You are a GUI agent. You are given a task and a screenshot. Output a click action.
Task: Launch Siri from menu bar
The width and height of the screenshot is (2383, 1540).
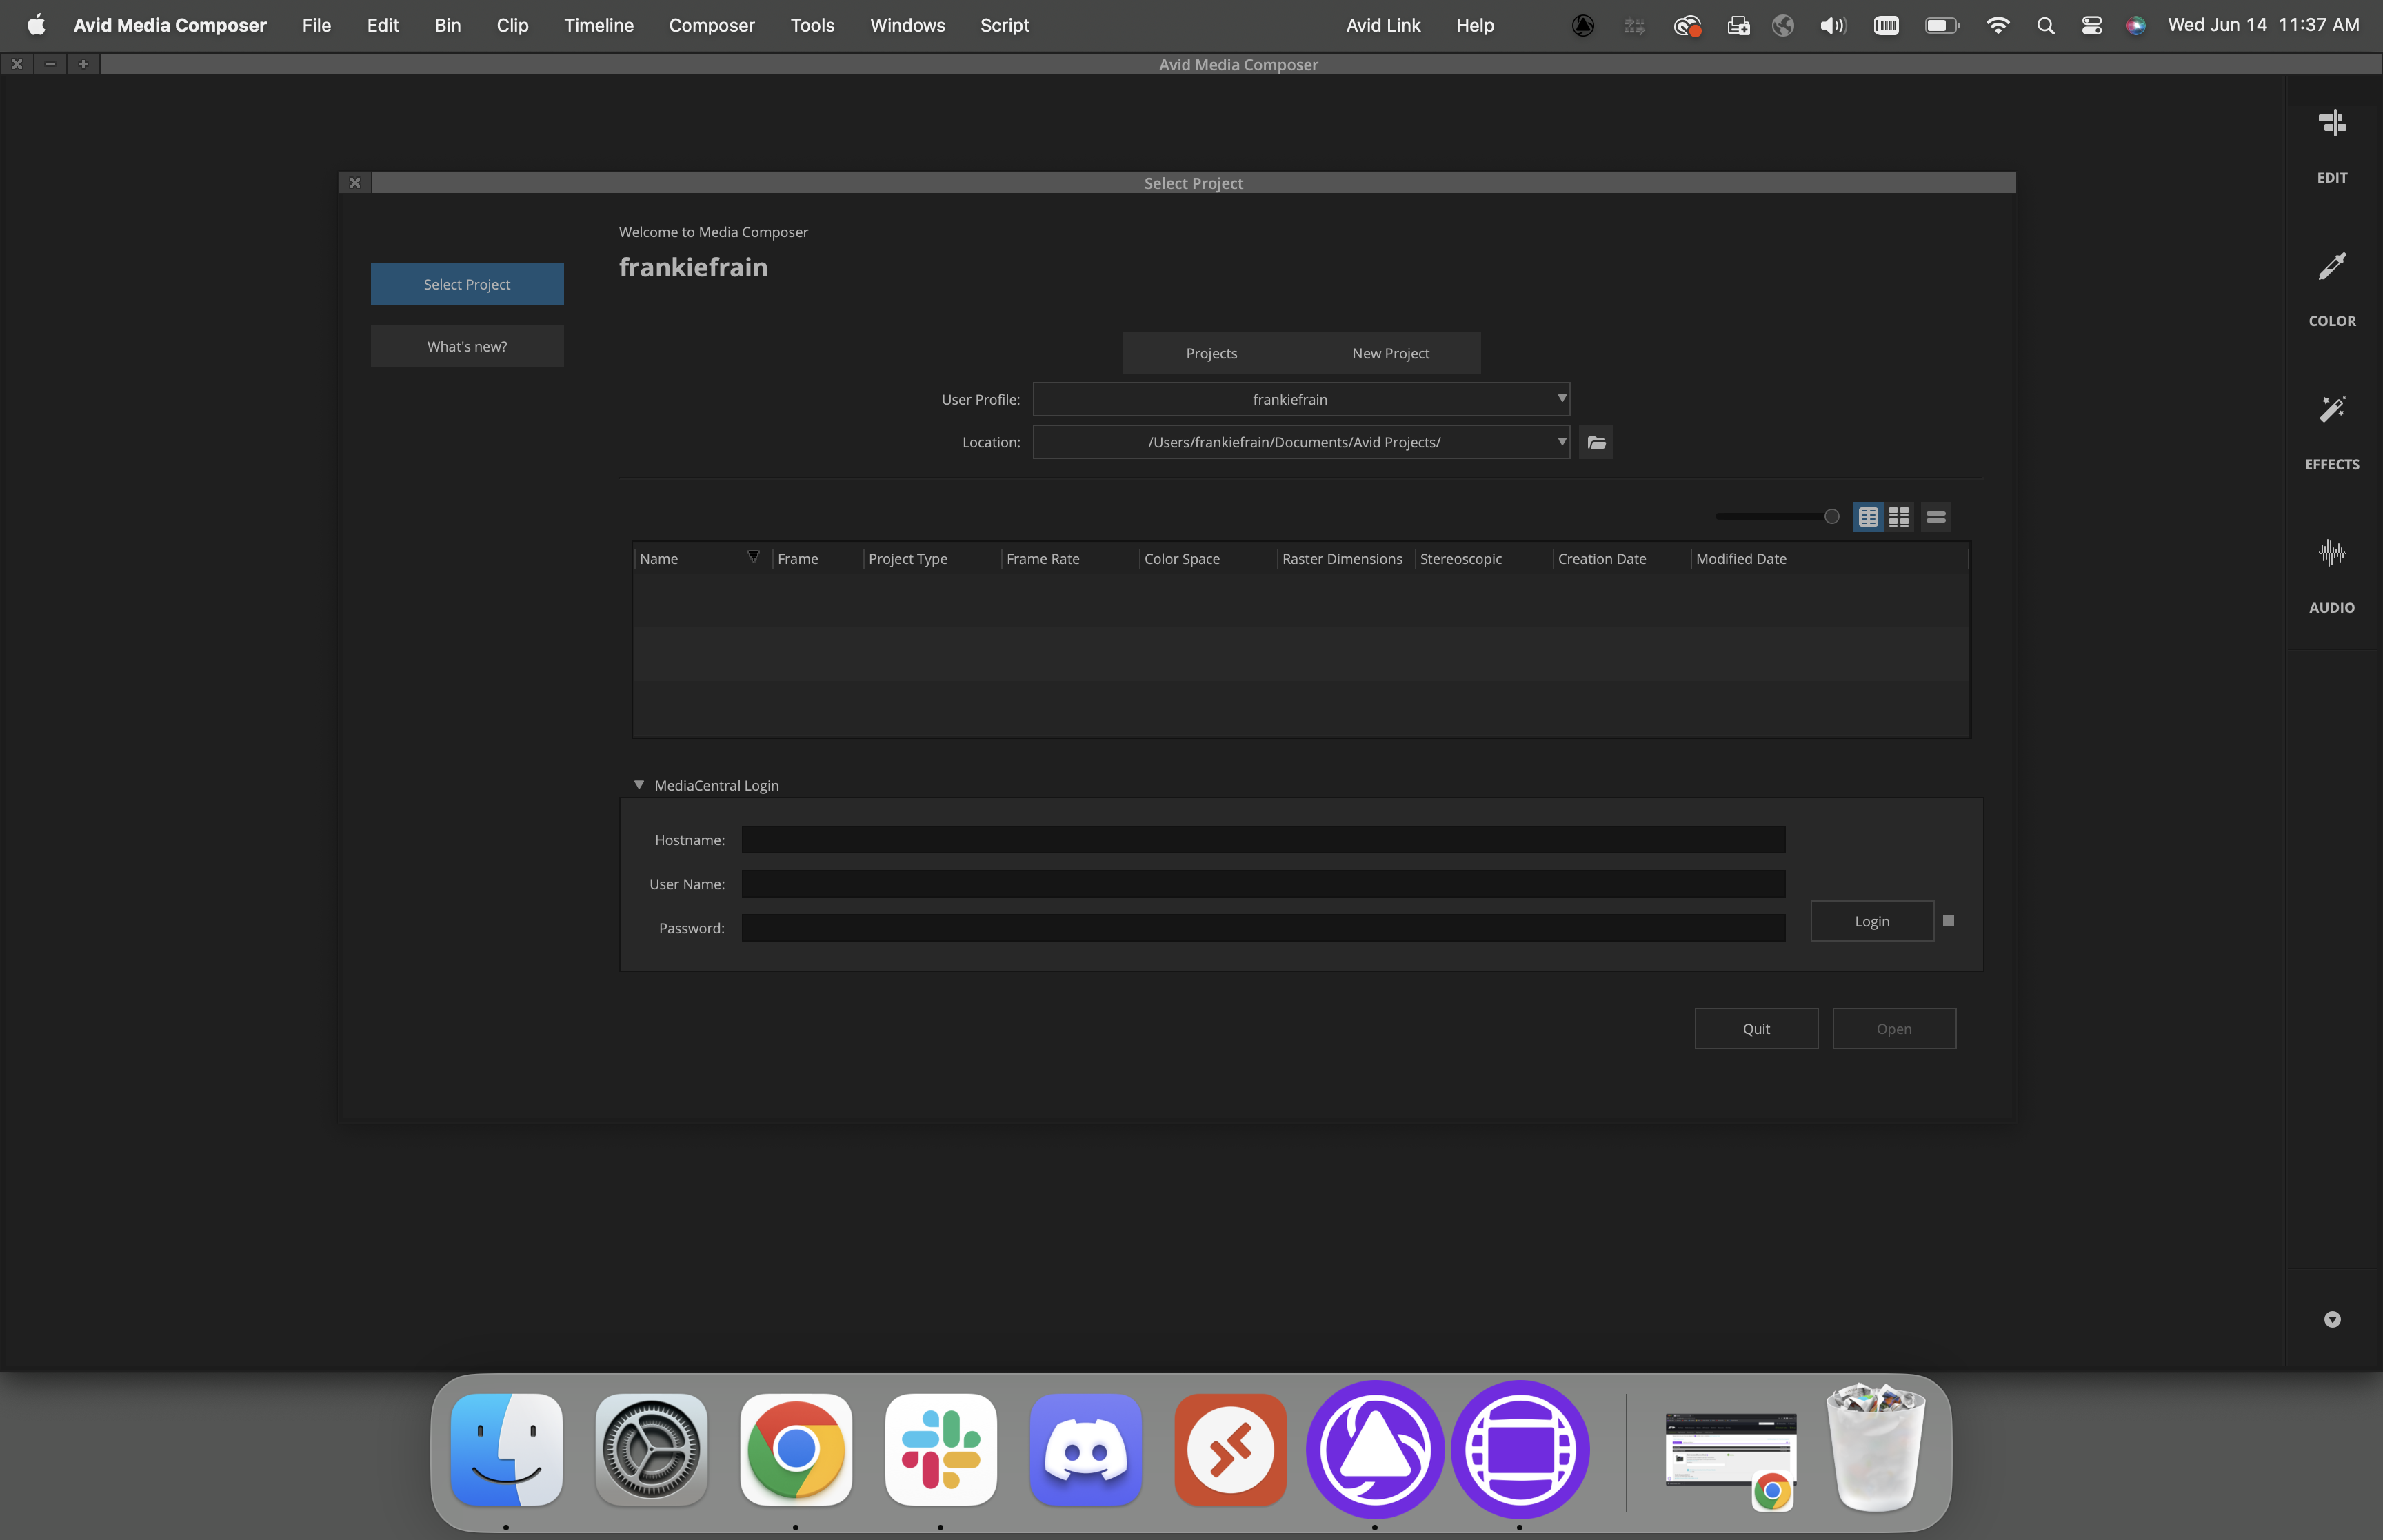[2135, 25]
